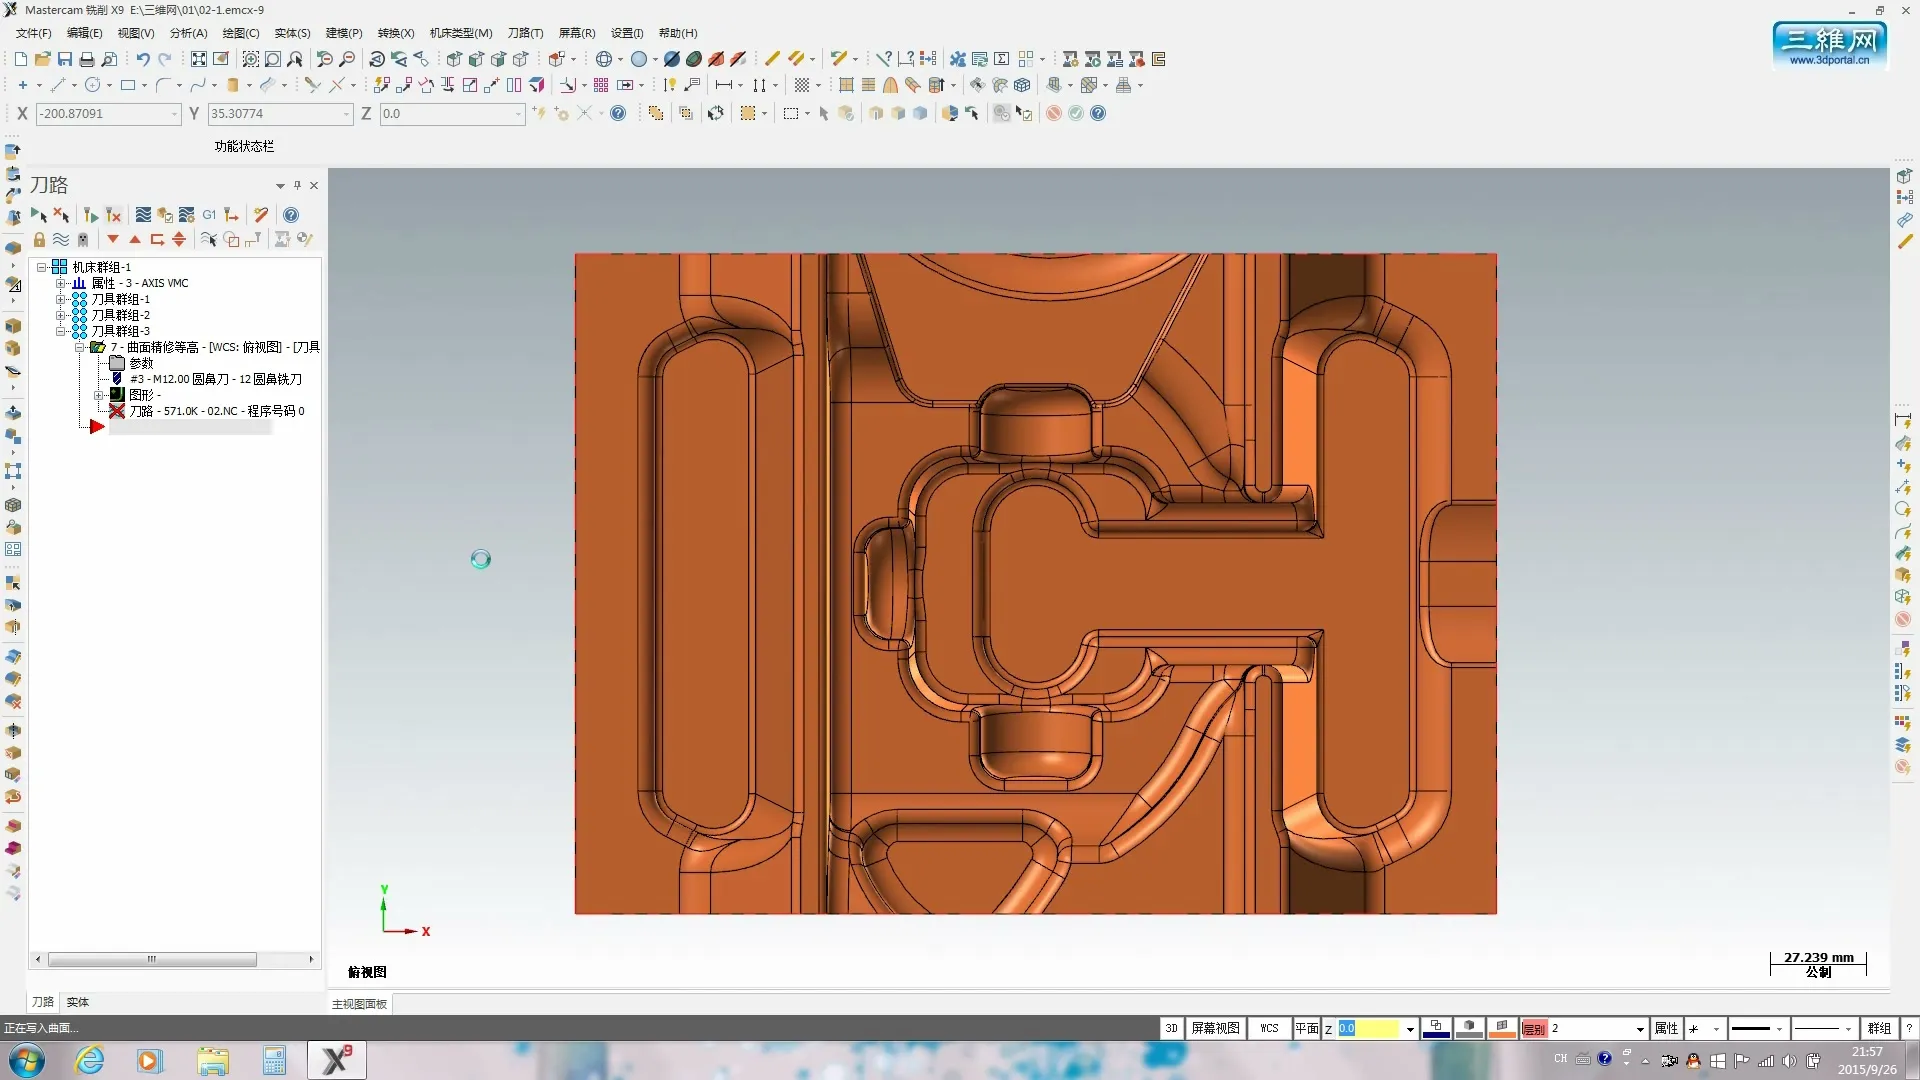Click the toolpath manager help icon
The image size is (1920, 1080).
[x=291, y=215]
